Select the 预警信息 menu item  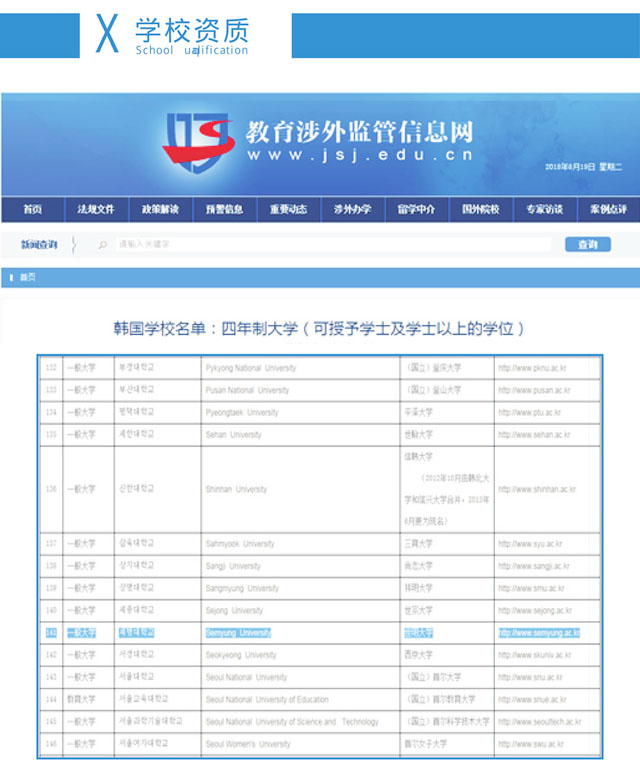click(224, 210)
